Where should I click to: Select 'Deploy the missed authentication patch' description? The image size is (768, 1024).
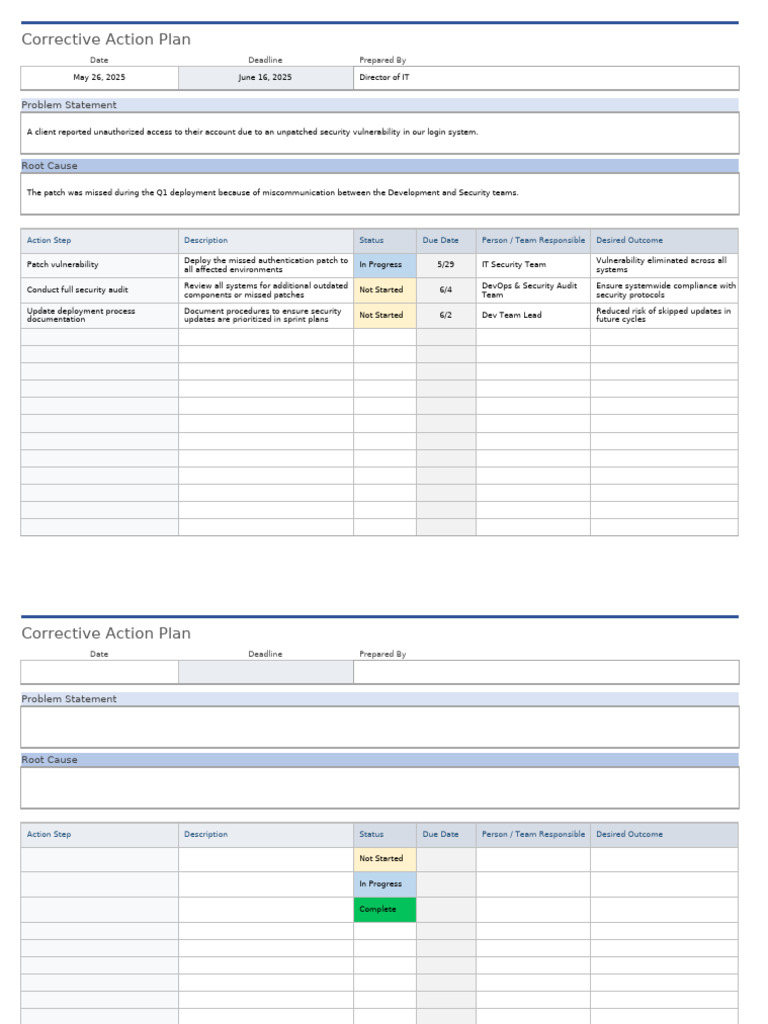[266, 265]
